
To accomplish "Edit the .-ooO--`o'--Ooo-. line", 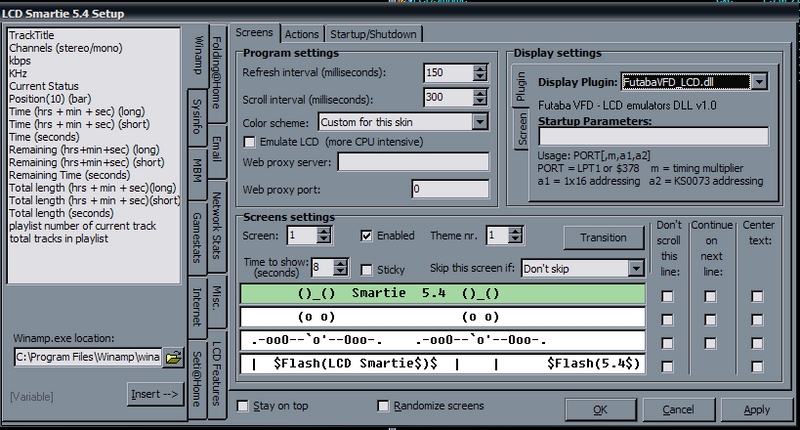I will pyautogui.click(x=442, y=340).
